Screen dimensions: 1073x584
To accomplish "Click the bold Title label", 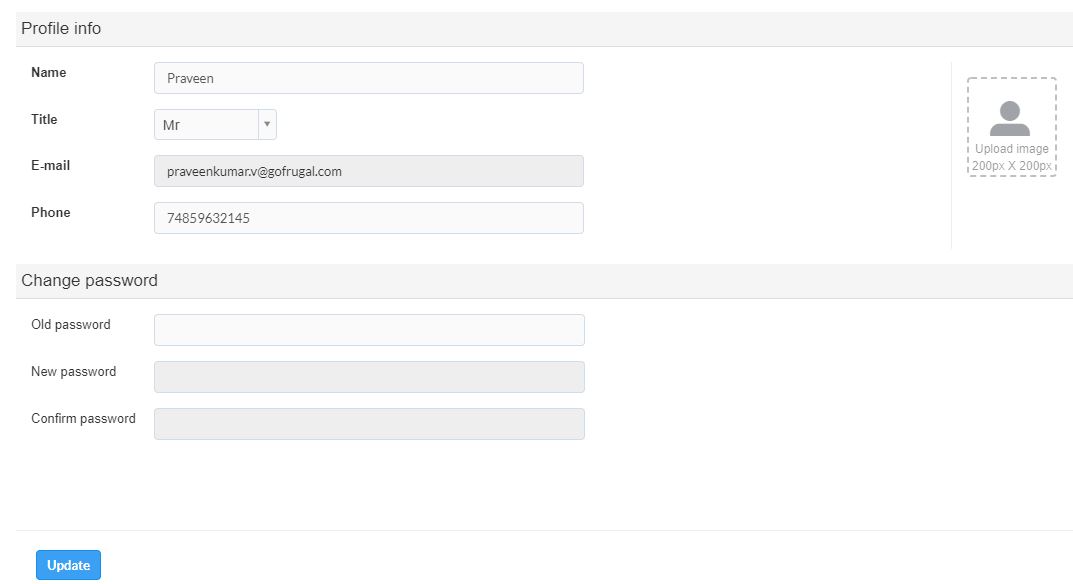I will point(44,119).
